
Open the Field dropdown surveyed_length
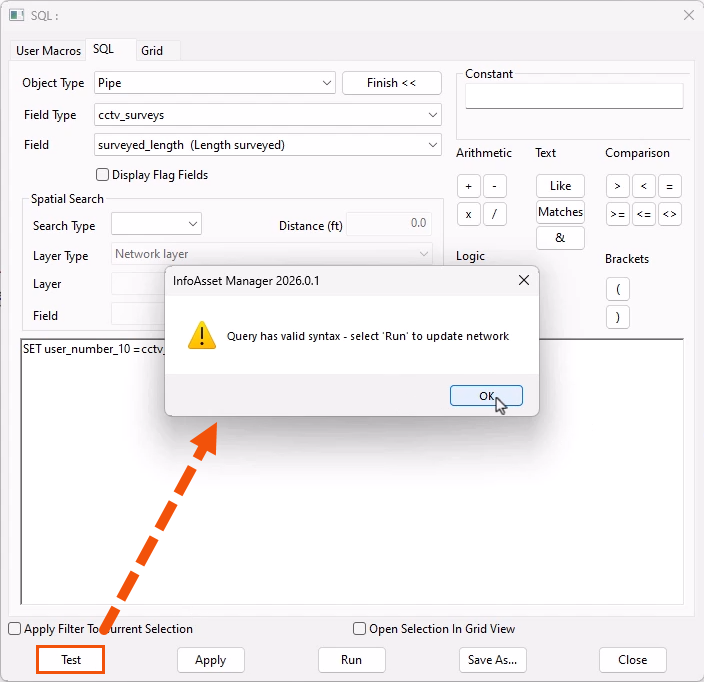268,145
